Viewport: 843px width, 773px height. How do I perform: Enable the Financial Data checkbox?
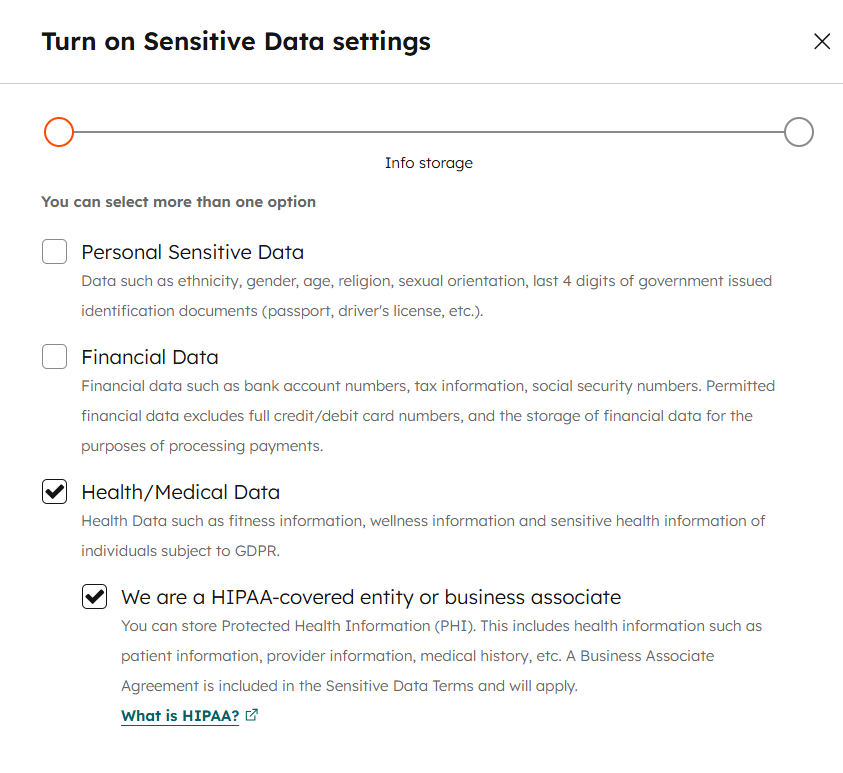click(54, 357)
